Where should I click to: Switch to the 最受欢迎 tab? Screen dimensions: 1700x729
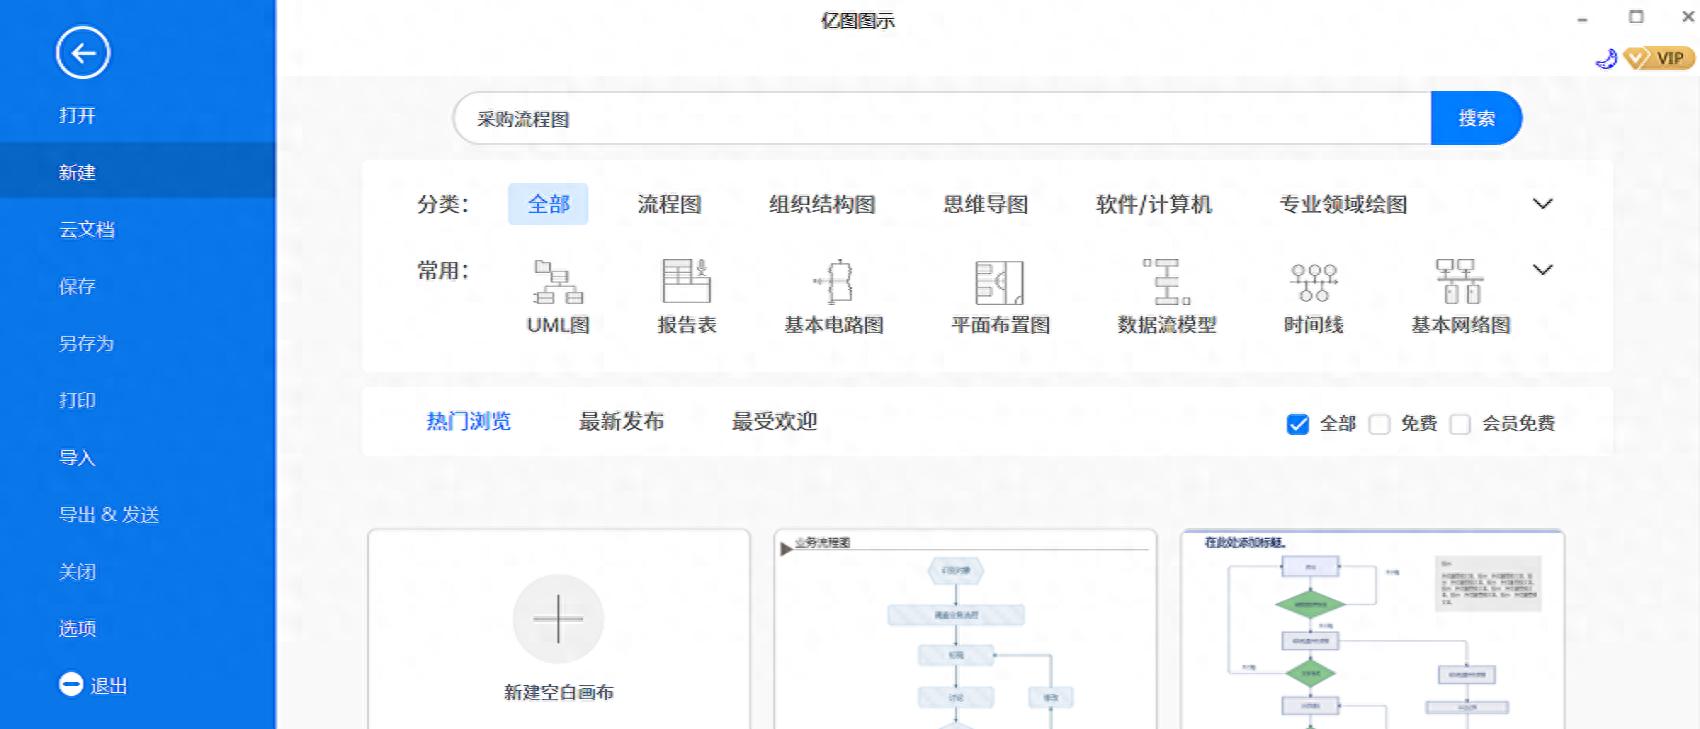point(775,421)
